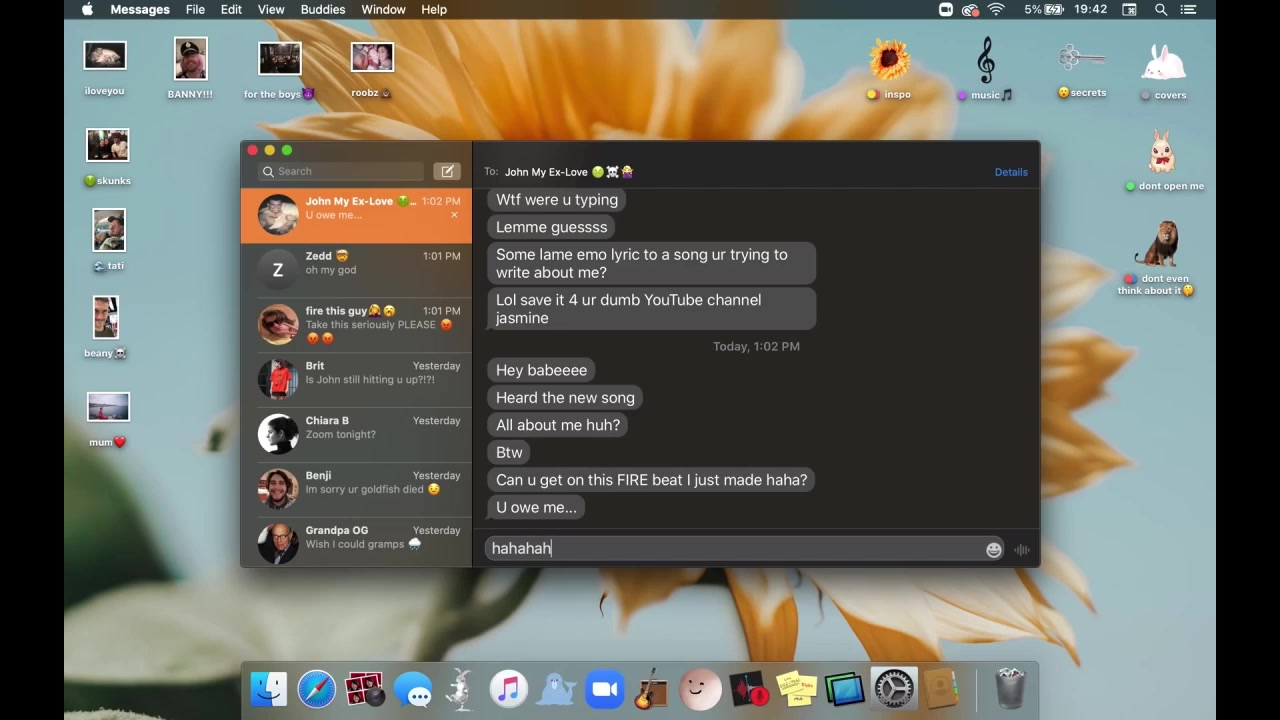Open the Buddies menu
The height and width of the screenshot is (720, 1280).
coord(323,9)
